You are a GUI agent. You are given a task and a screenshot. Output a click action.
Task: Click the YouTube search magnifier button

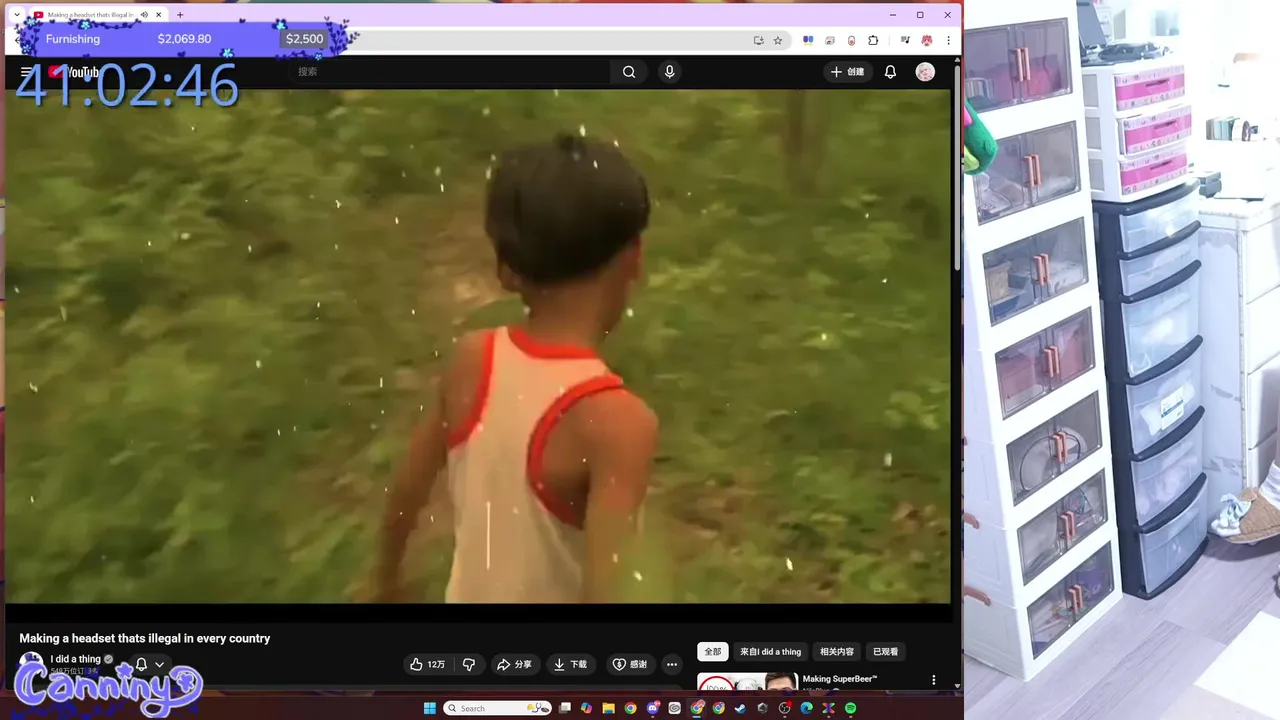point(629,72)
